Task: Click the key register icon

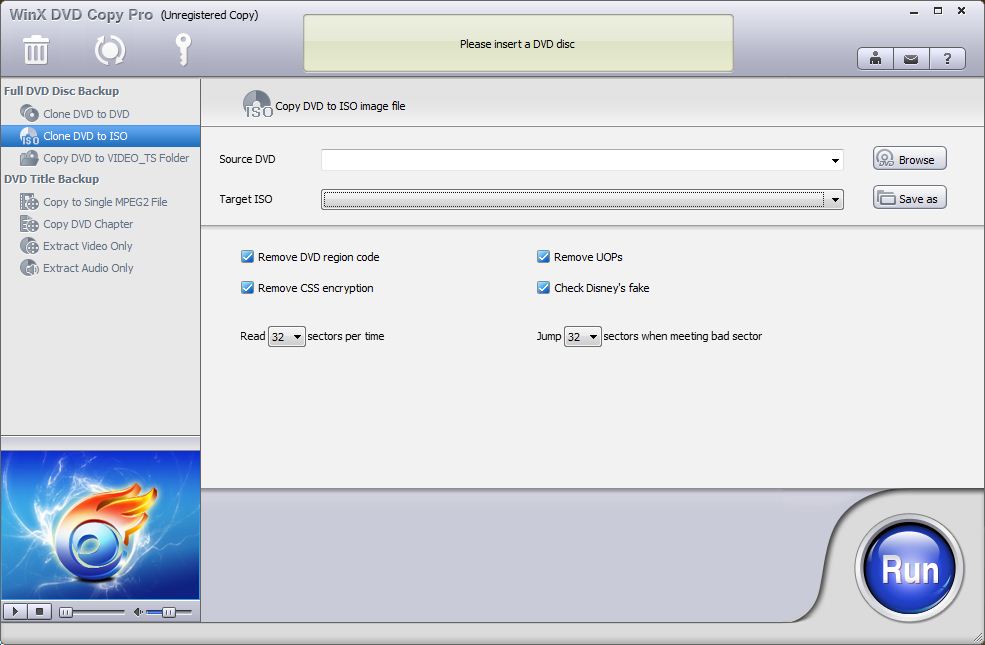Action: tap(183, 50)
